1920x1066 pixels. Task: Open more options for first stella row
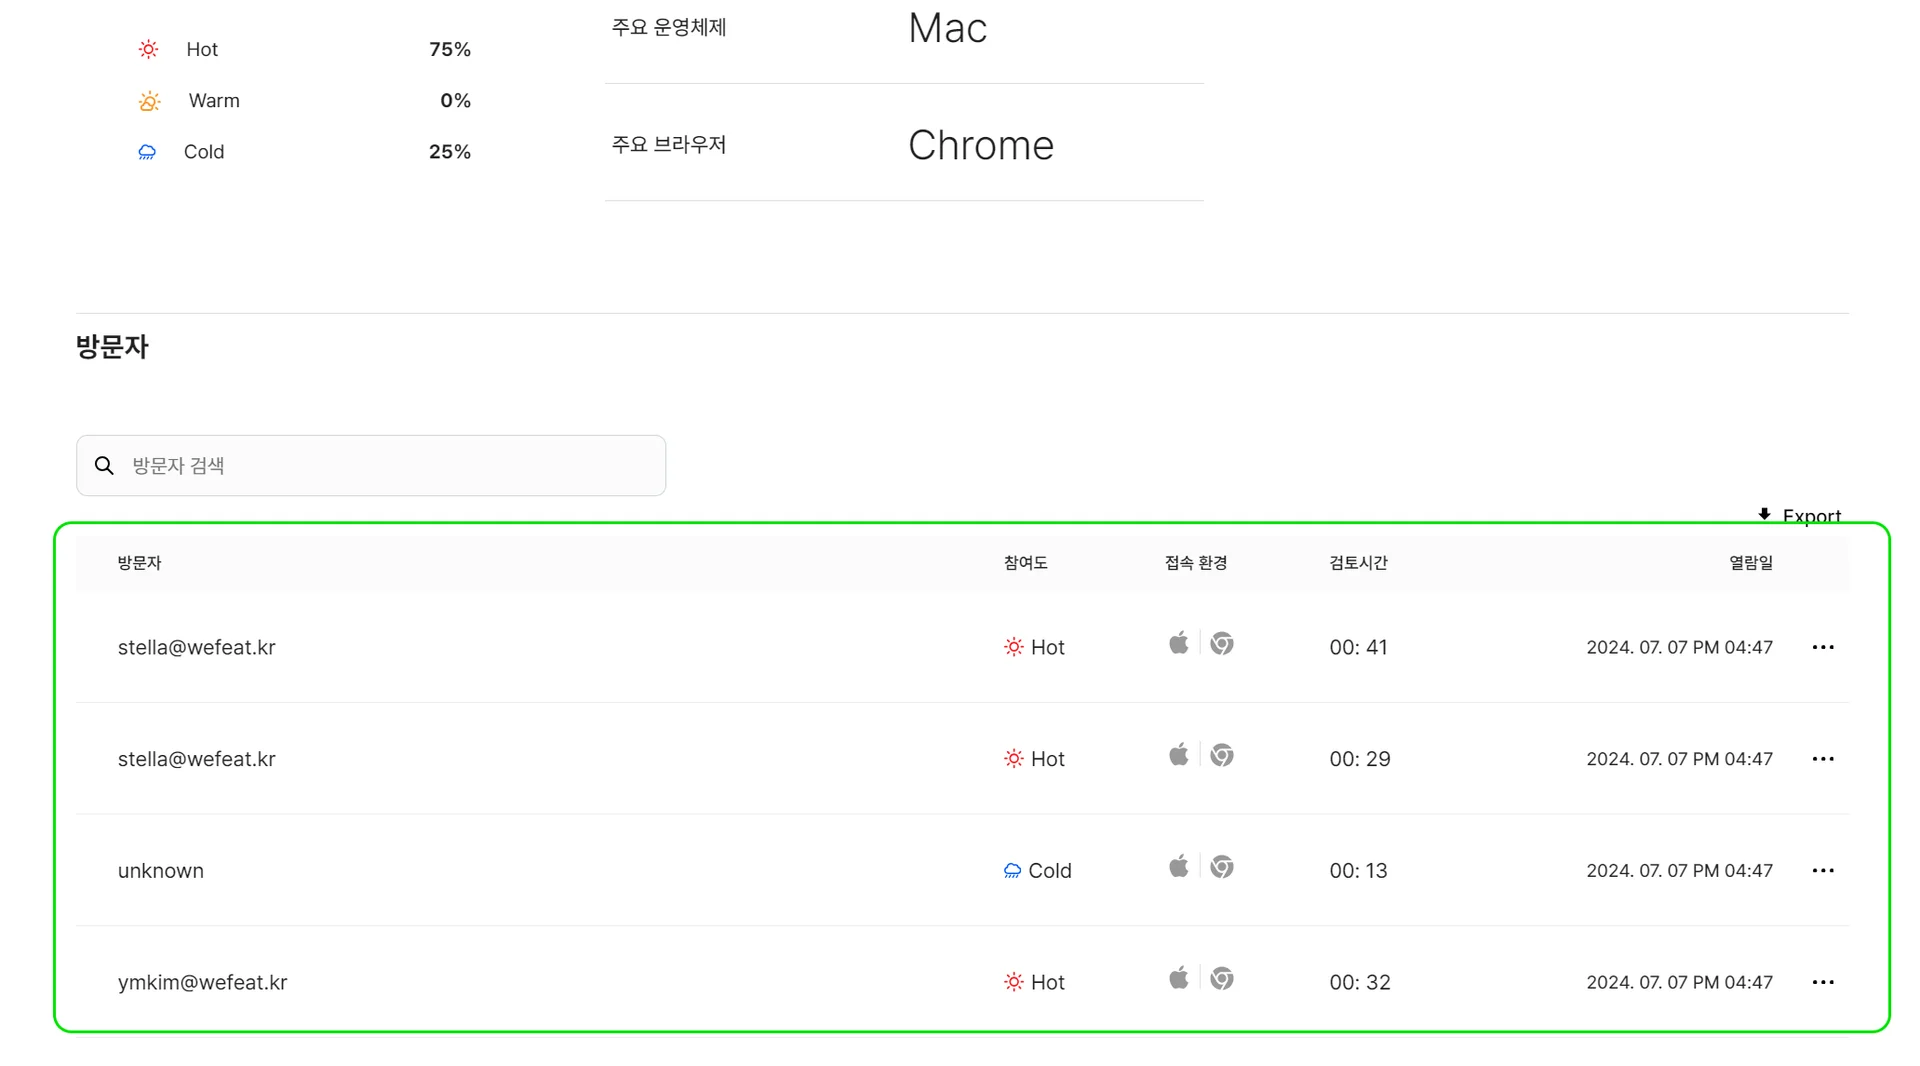[x=1822, y=647]
